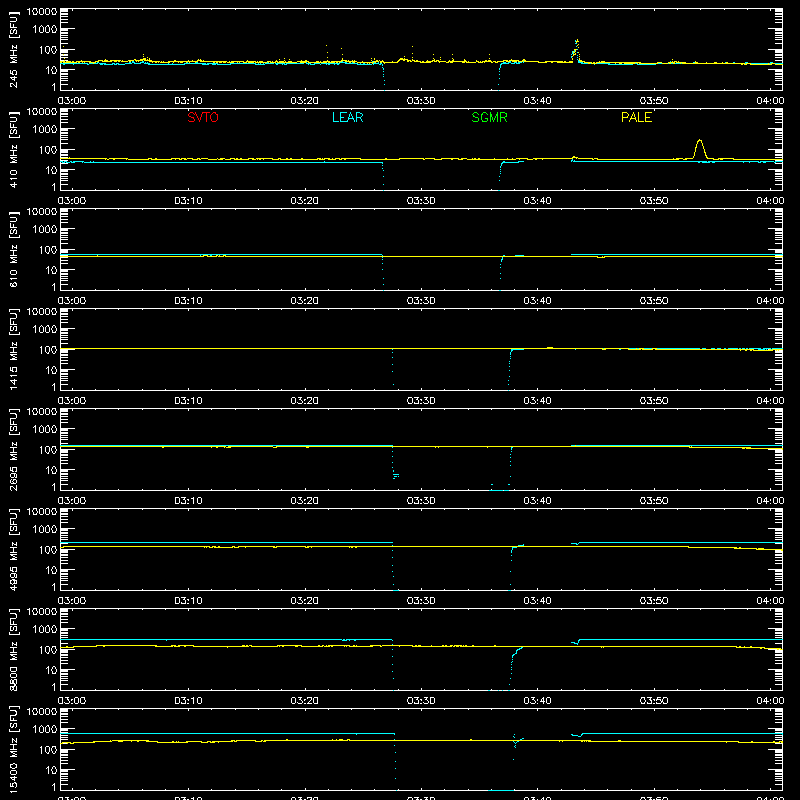
Task: Click the 10 y-axis value of 4995 MHz panel
Action: tap(51, 570)
